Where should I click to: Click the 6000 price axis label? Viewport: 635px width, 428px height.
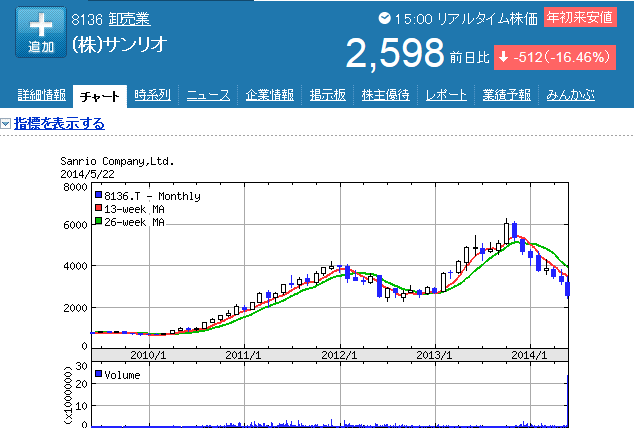75,225
